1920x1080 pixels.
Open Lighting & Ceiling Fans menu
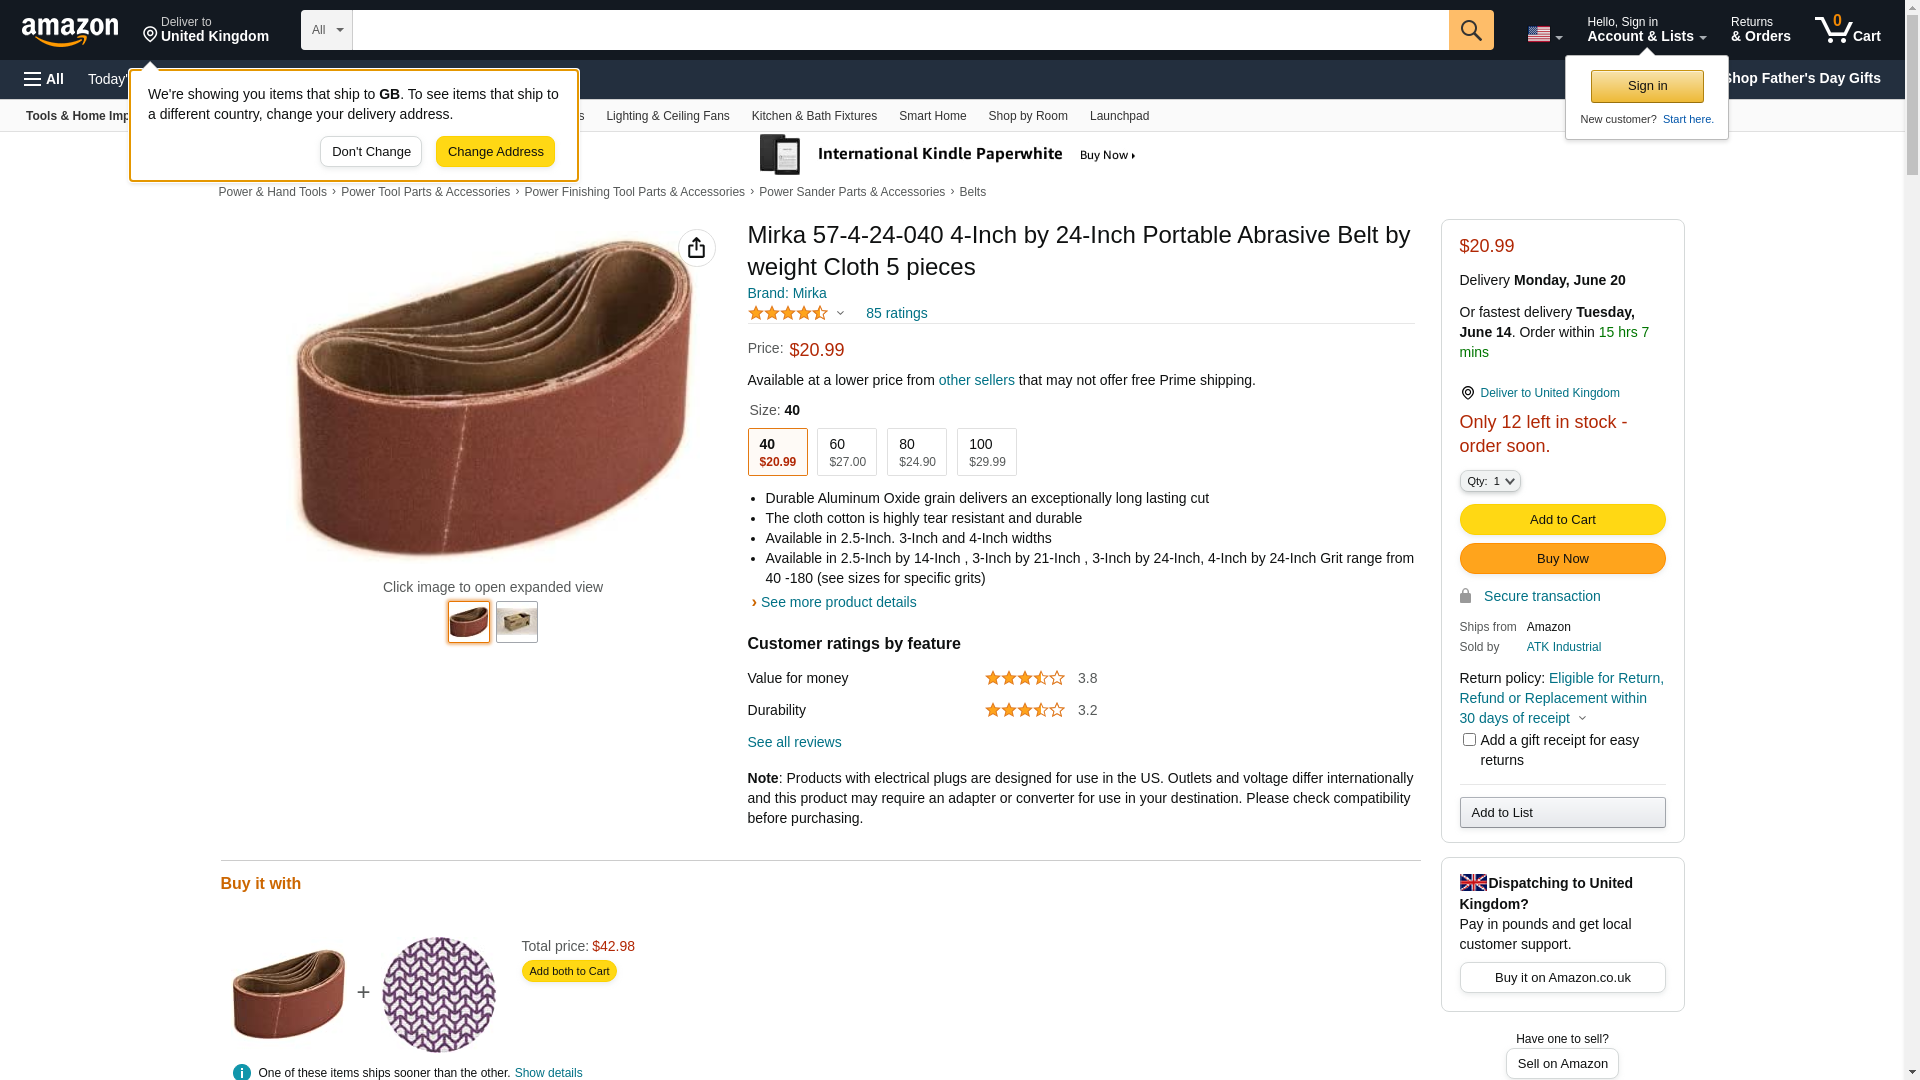667,116
